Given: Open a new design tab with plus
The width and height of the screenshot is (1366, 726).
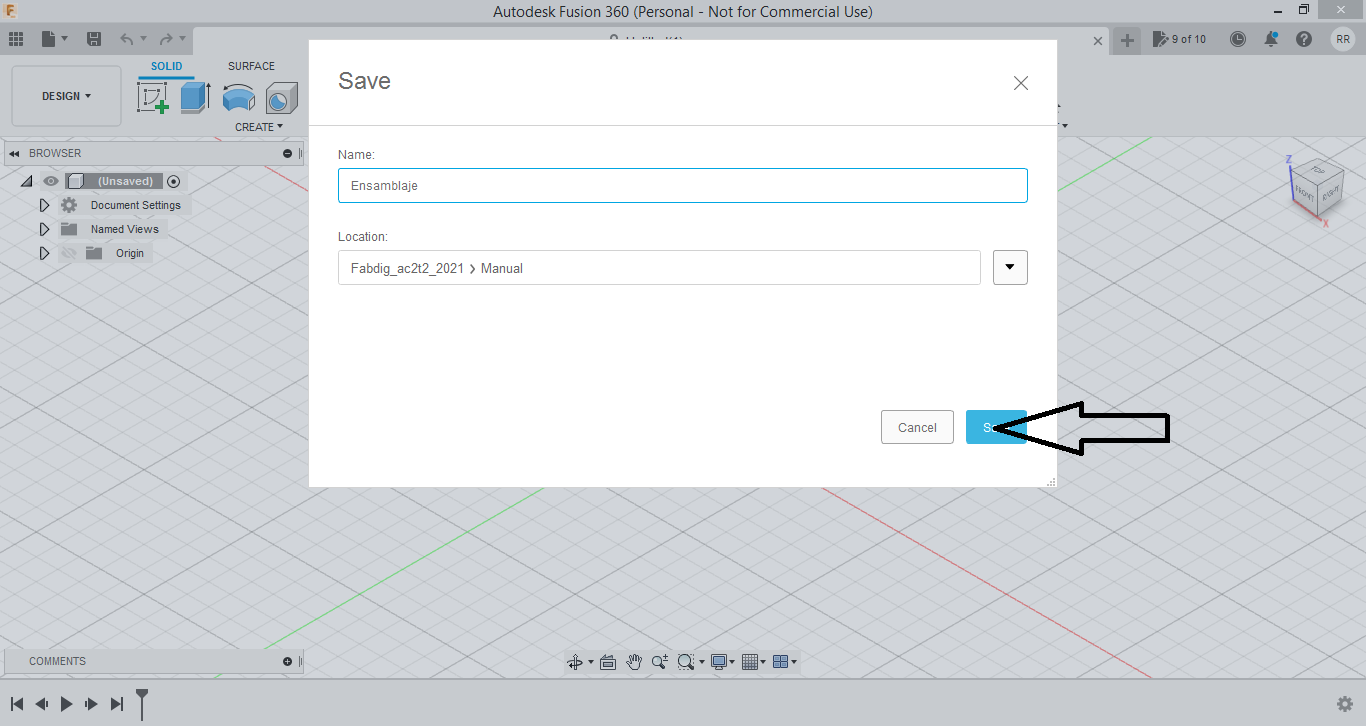Looking at the screenshot, I should click(1127, 40).
